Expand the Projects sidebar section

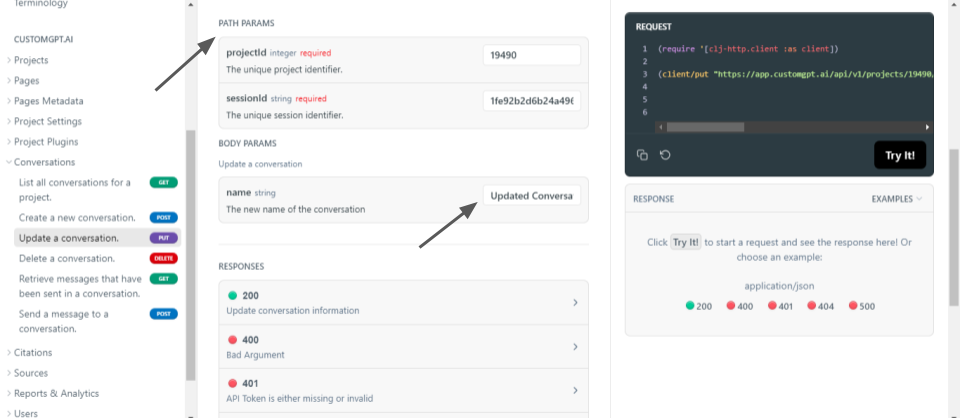[31, 60]
